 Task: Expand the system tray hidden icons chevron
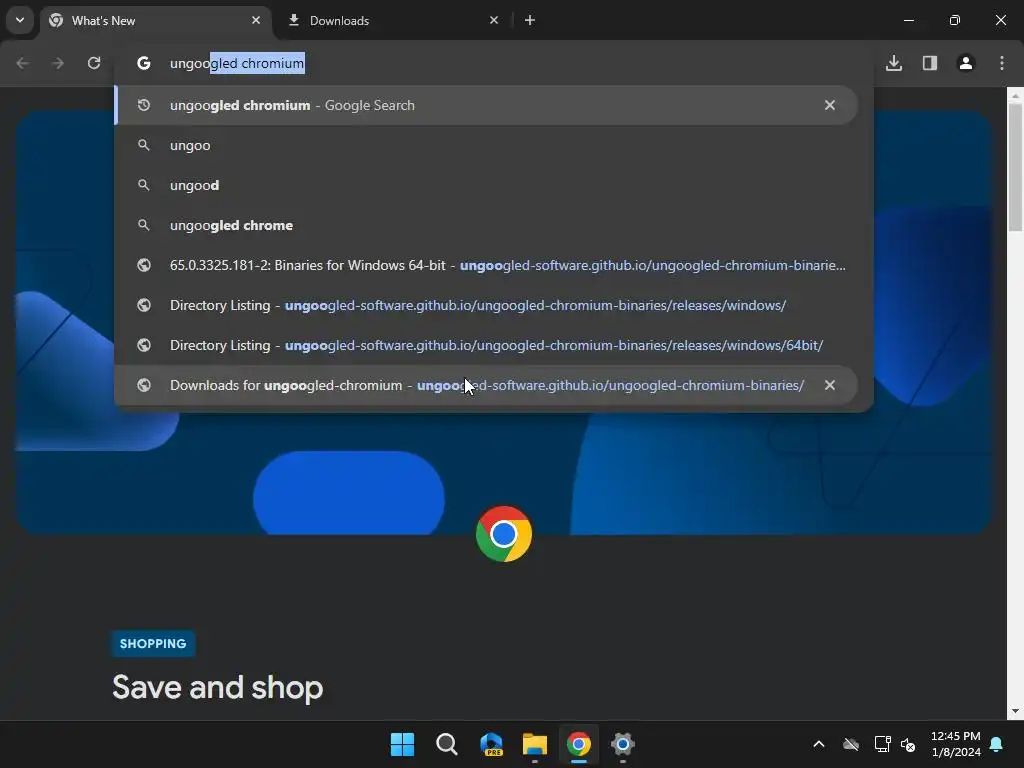coord(818,744)
